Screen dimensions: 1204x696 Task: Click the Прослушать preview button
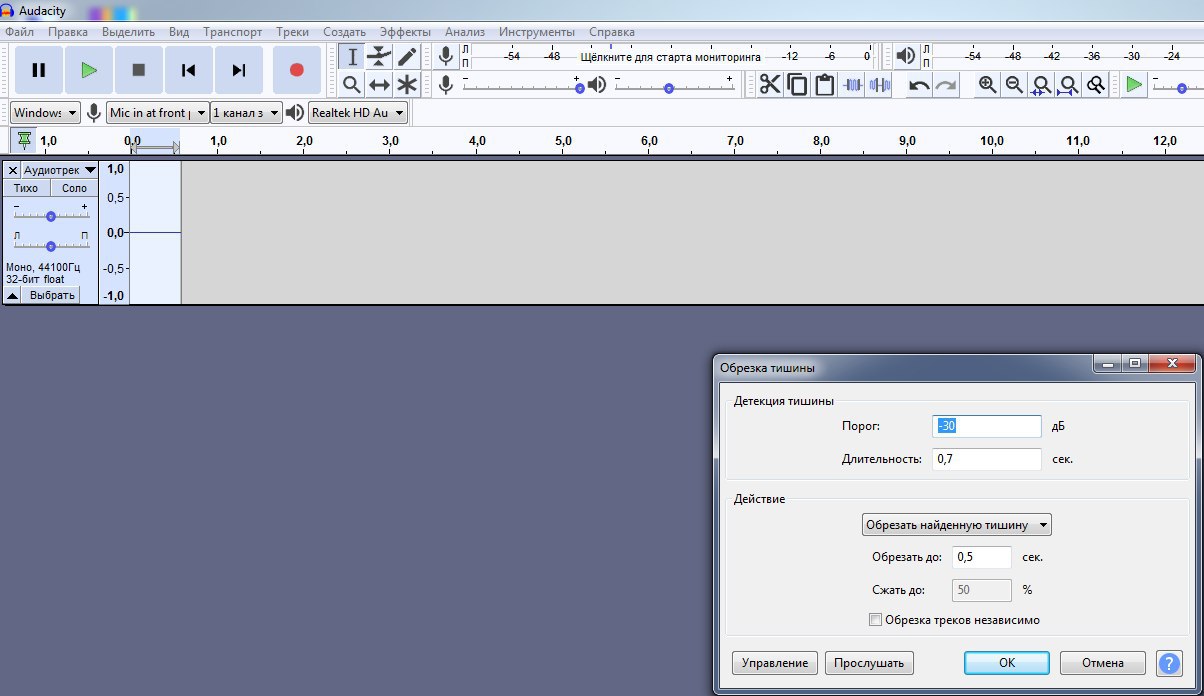[869, 663]
